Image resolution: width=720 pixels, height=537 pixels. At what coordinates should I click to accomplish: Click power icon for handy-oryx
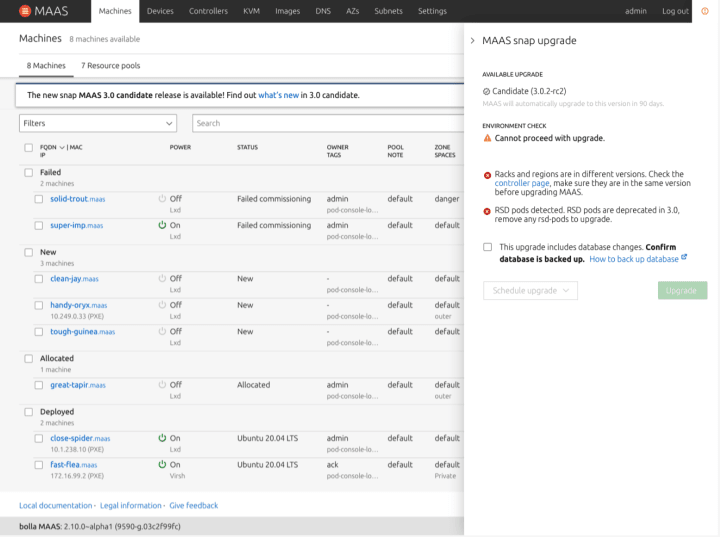coord(162,305)
